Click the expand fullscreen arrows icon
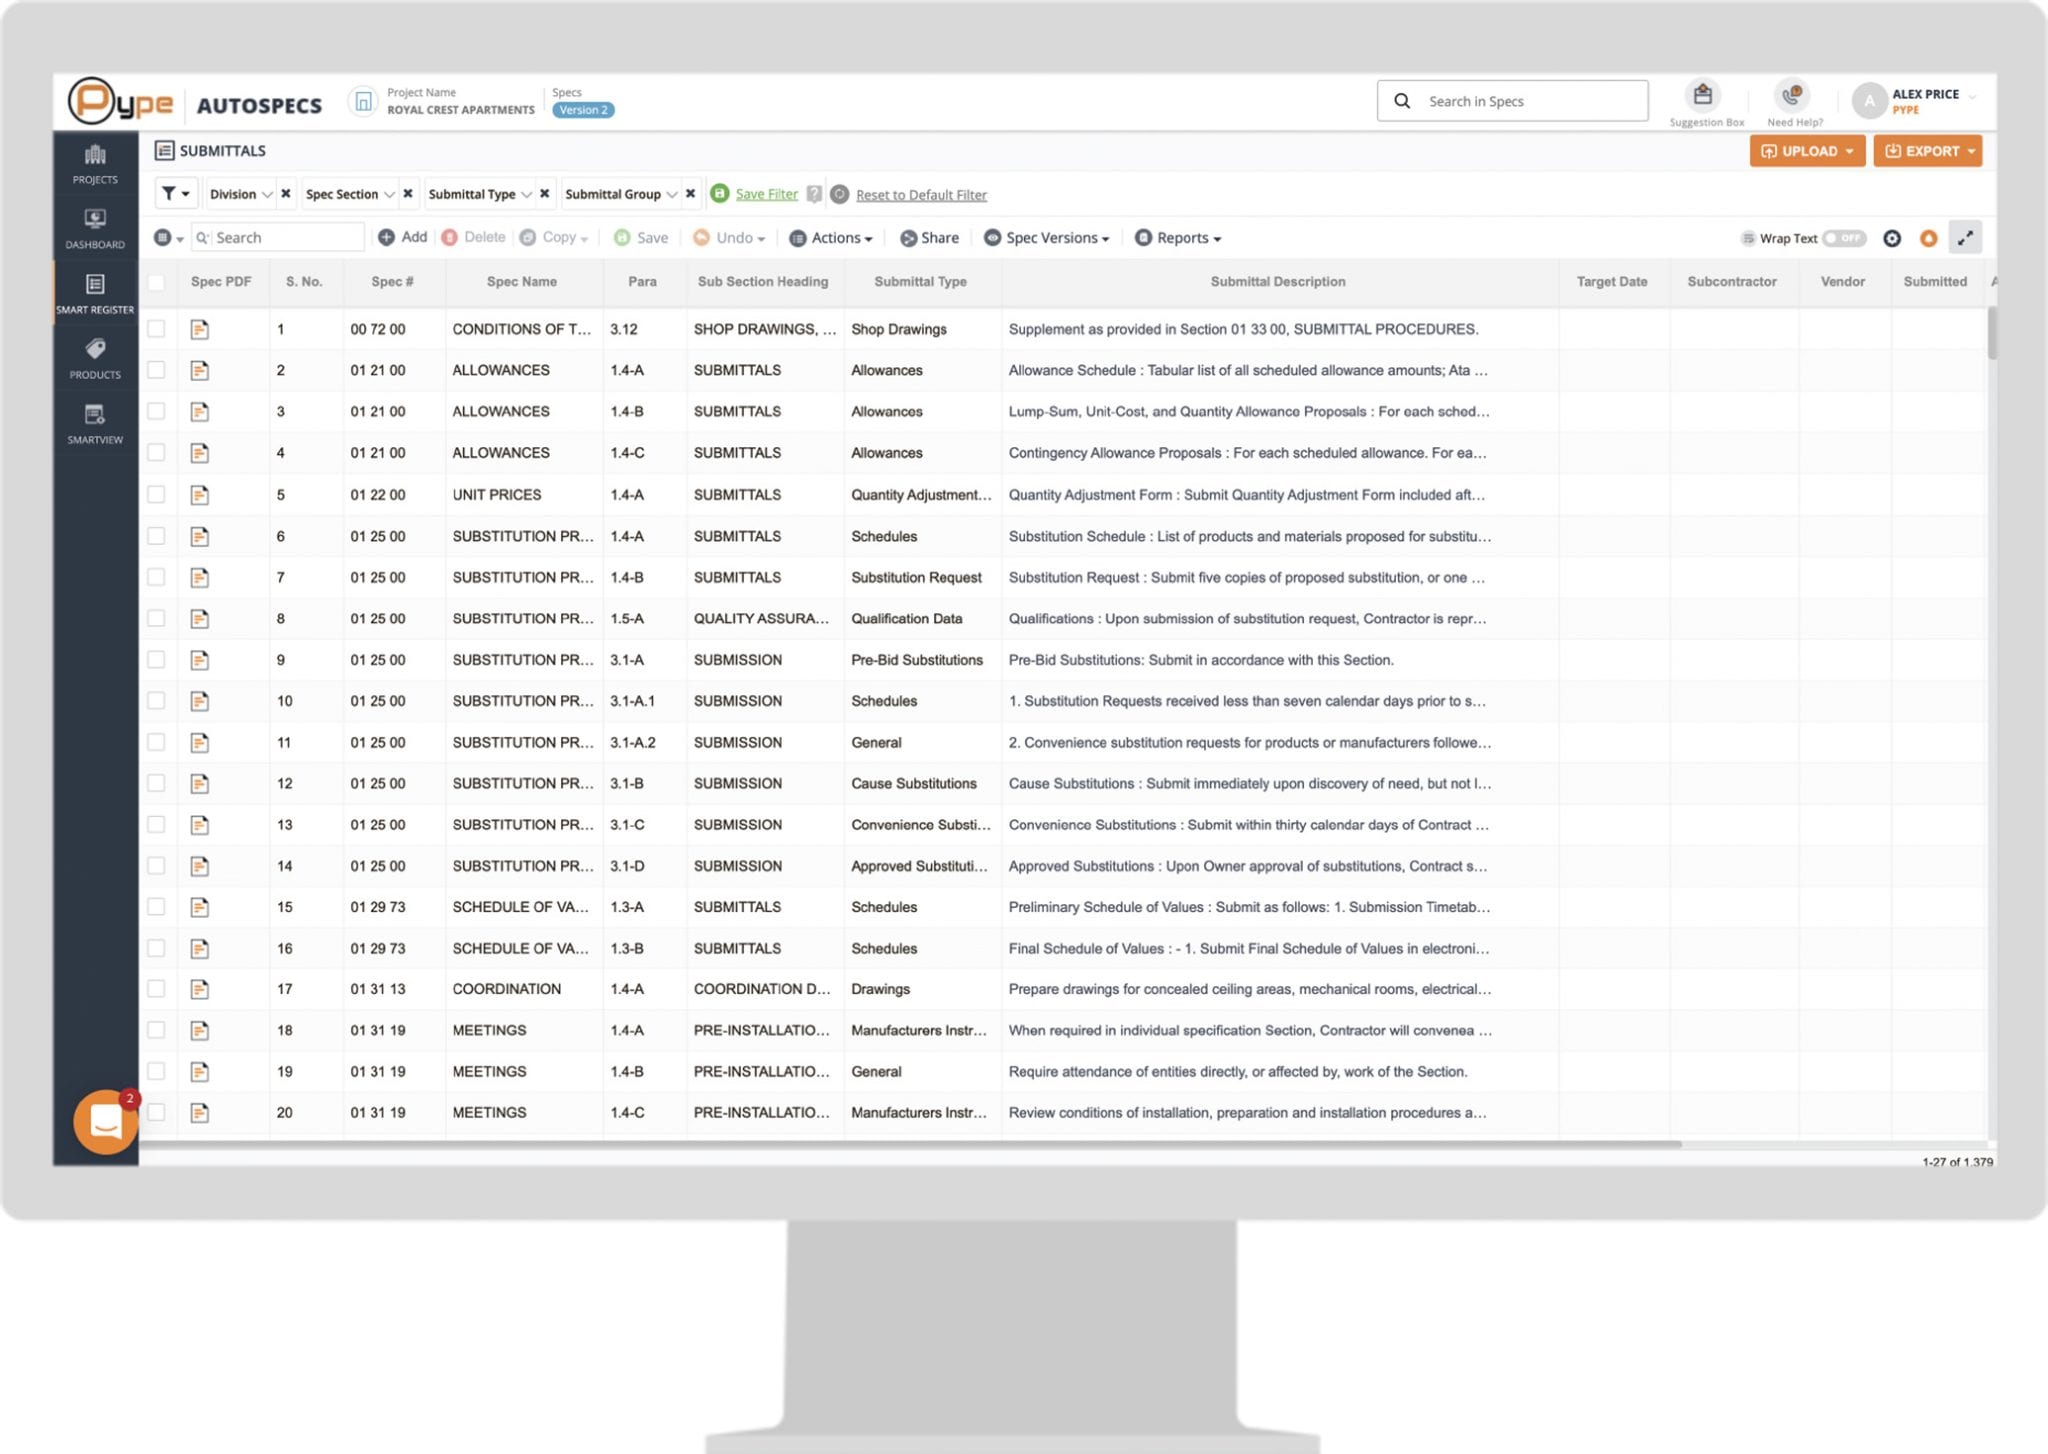This screenshot has width=2048, height=1454. tap(1965, 238)
